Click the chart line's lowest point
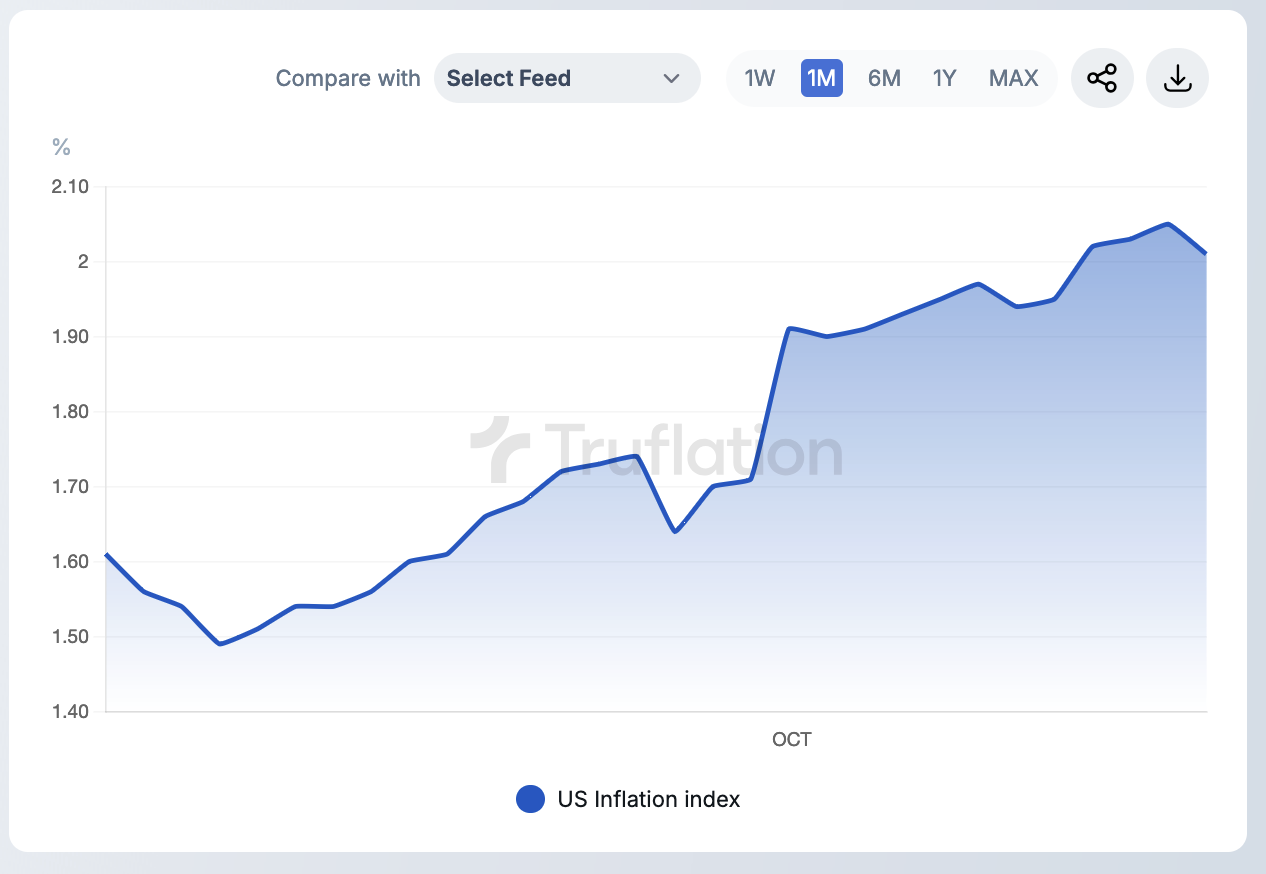The width and height of the screenshot is (1266, 874). tap(220, 644)
